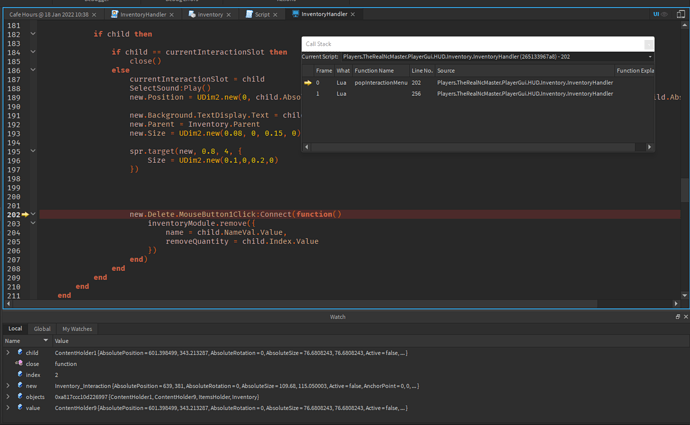The width and height of the screenshot is (690, 425).
Task: Open My Watches tab
Action: (77, 329)
